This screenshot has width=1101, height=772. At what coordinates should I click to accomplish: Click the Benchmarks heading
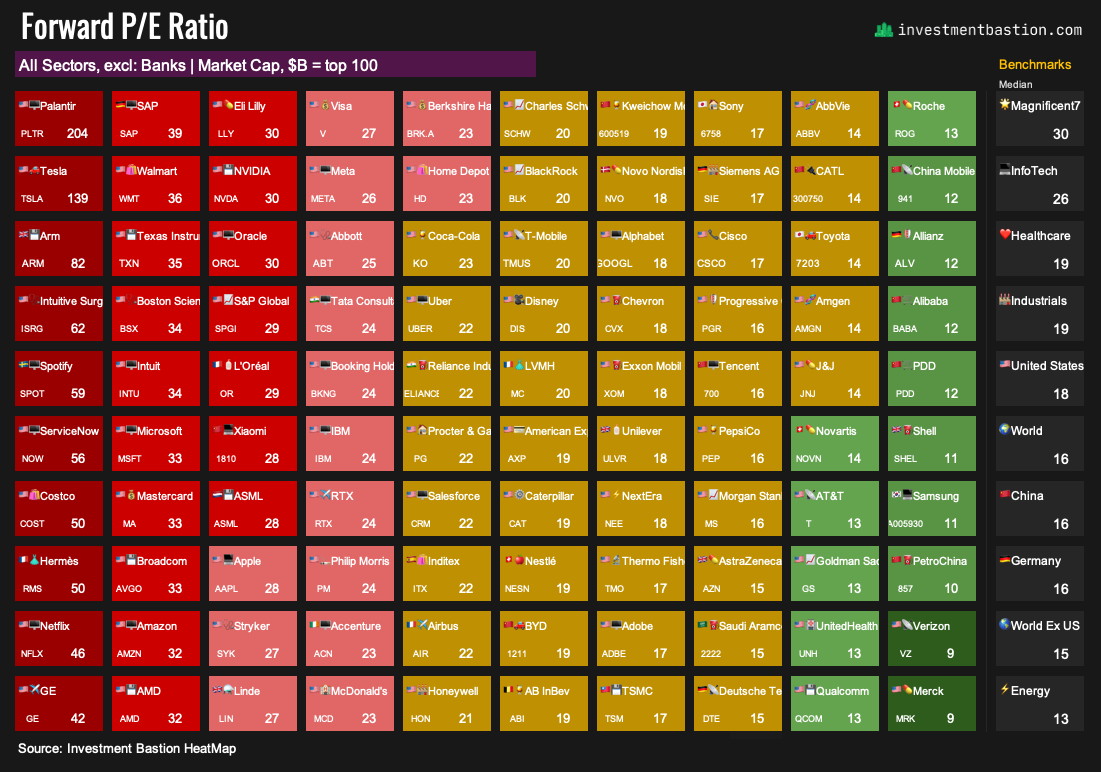click(1034, 65)
